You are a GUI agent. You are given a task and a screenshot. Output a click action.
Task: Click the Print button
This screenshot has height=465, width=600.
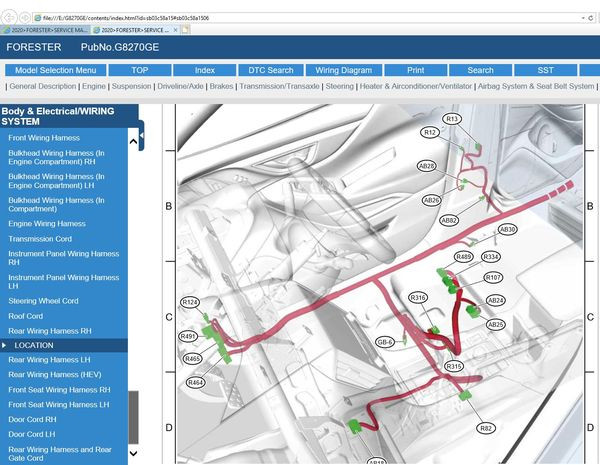pyautogui.click(x=416, y=70)
